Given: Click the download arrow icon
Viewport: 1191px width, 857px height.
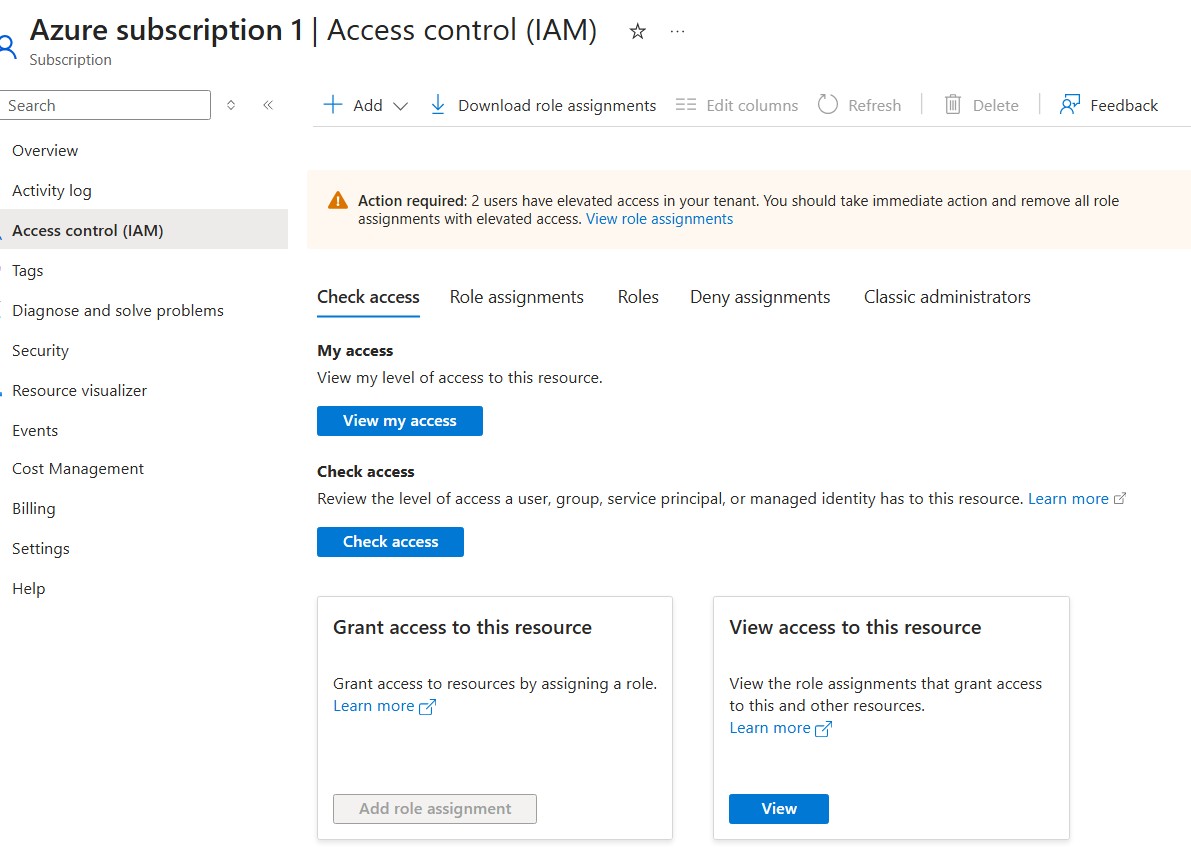Looking at the screenshot, I should [x=438, y=104].
